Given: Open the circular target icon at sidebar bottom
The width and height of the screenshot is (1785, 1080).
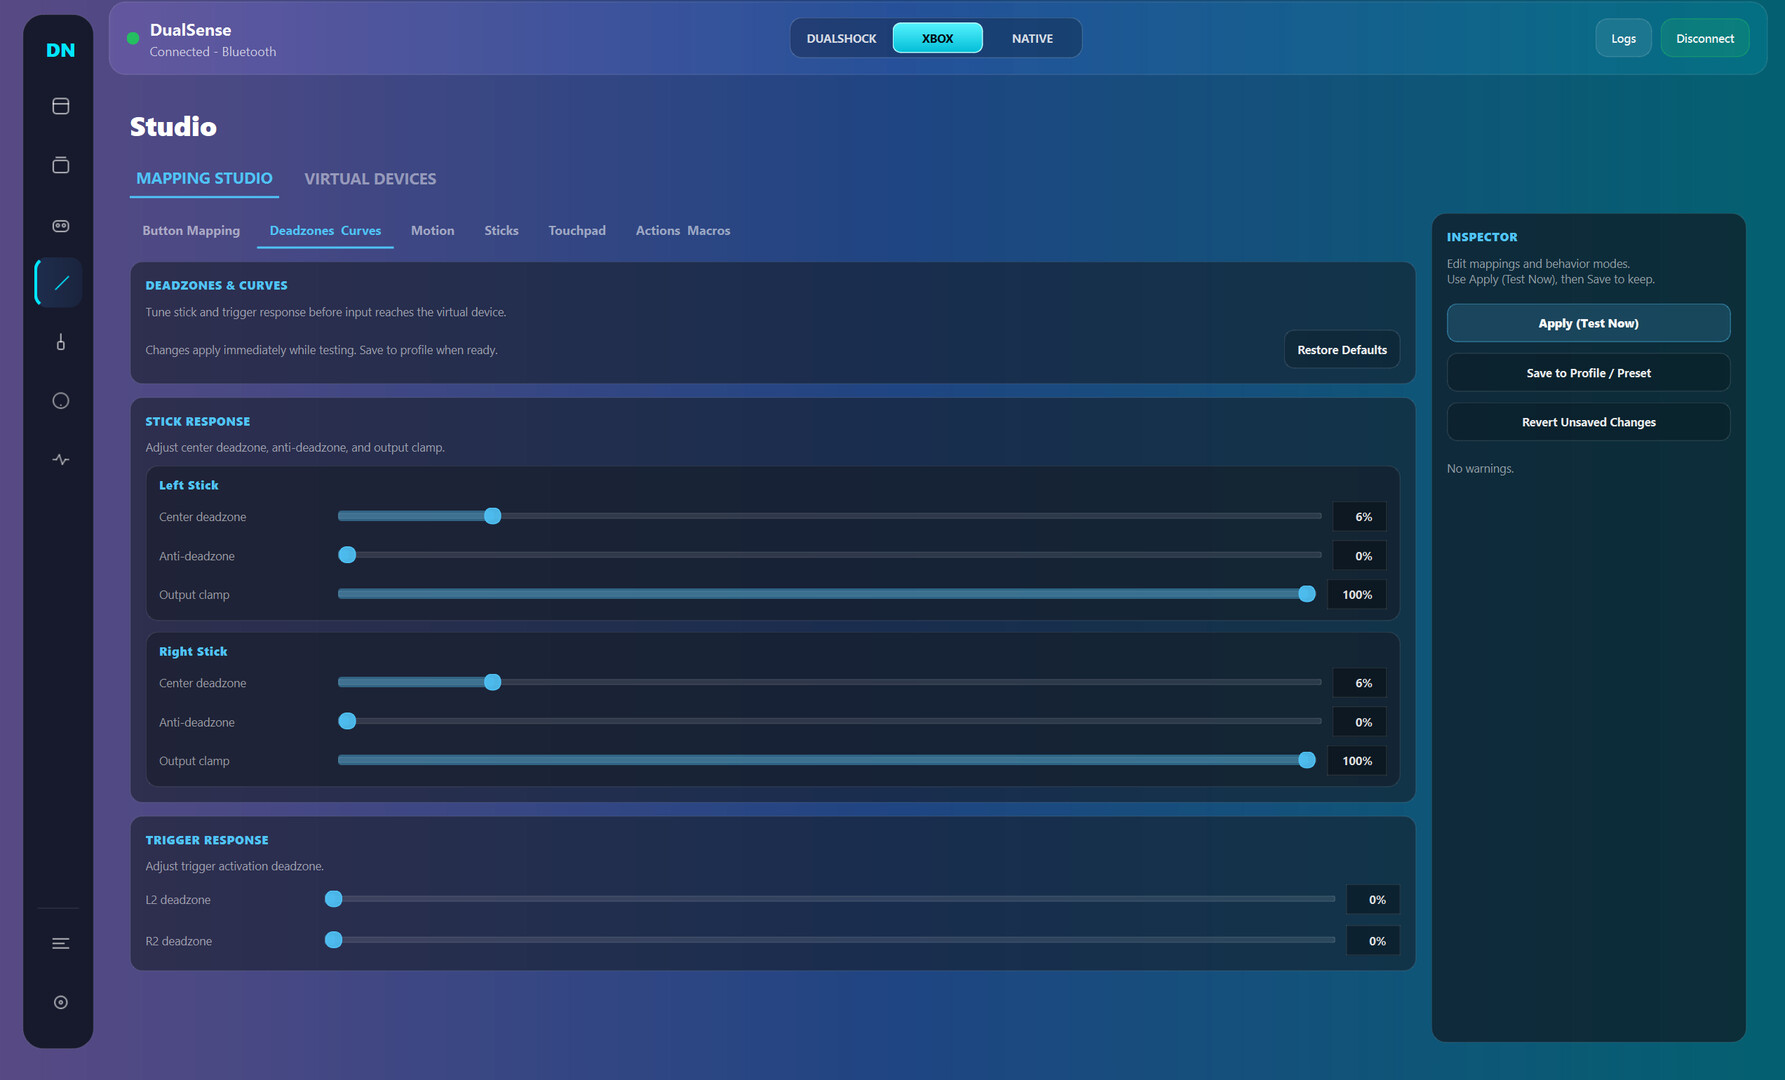Looking at the screenshot, I should pyautogui.click(x=60, y=1002).
